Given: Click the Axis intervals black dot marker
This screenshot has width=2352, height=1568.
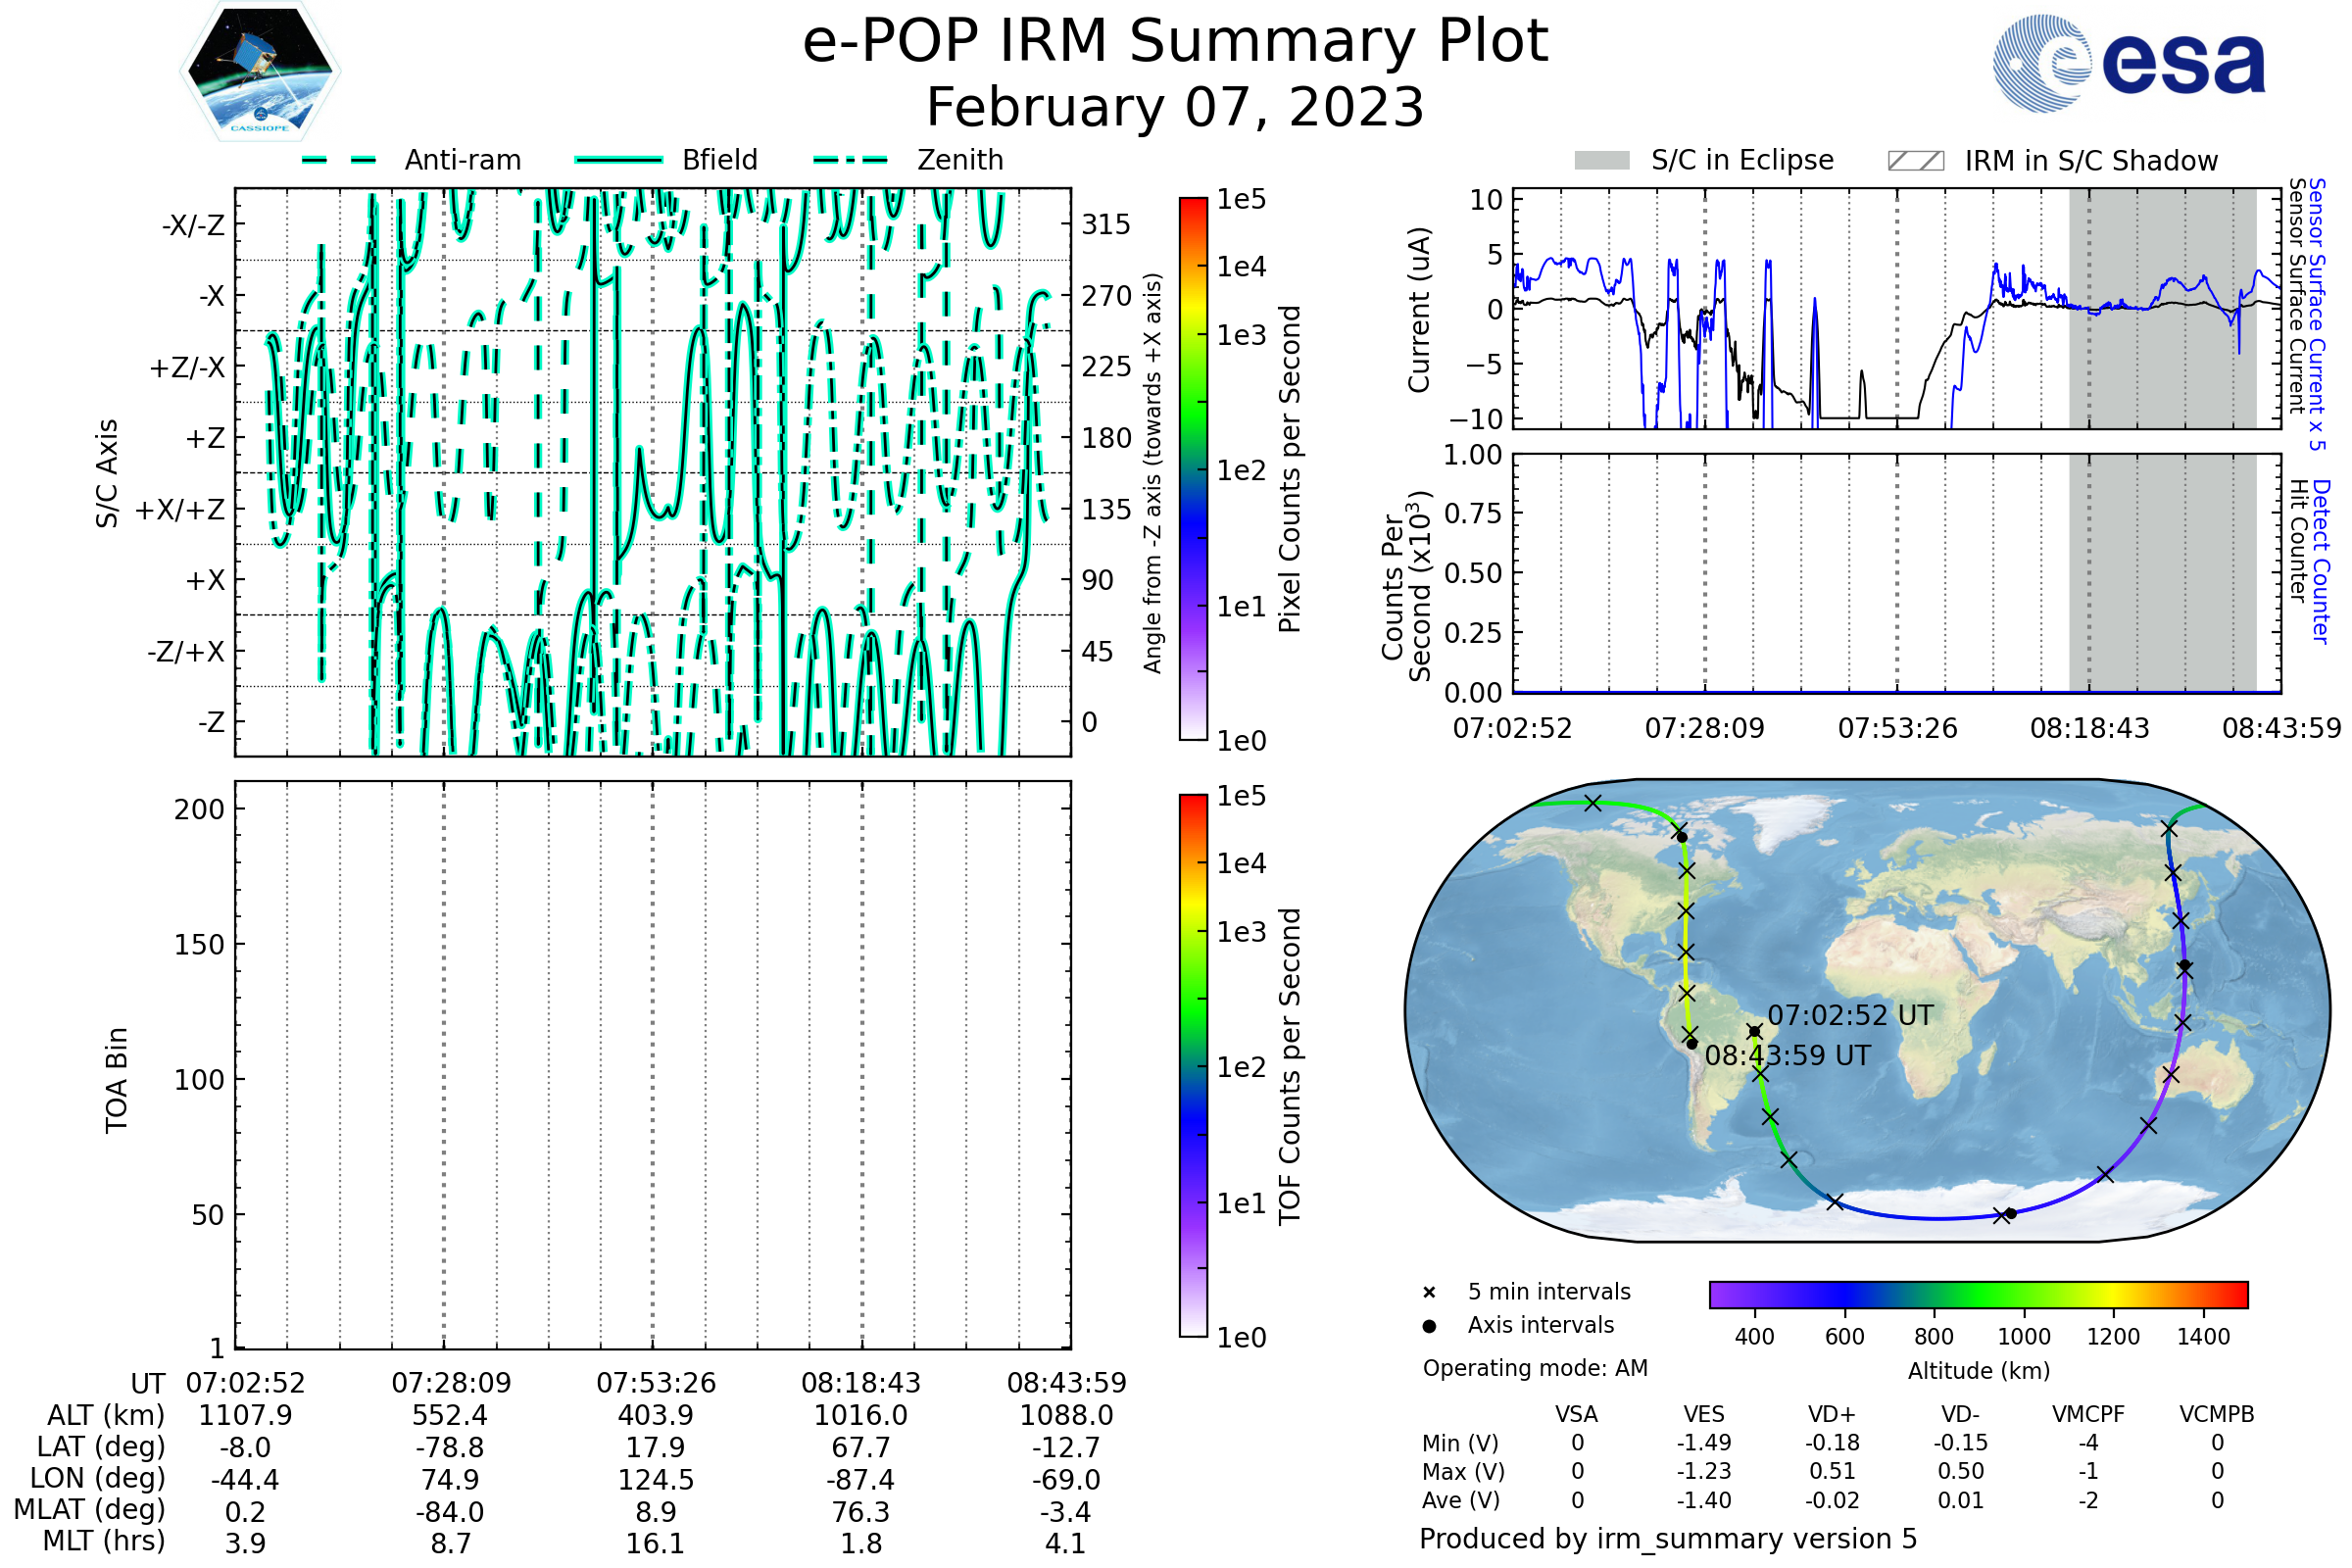Looking at the screenshot, I should pos(1429,1326).
